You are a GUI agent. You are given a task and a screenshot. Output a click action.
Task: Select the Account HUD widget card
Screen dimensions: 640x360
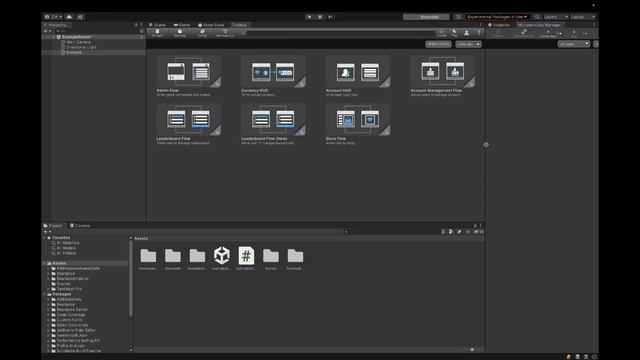click(358, 76)
